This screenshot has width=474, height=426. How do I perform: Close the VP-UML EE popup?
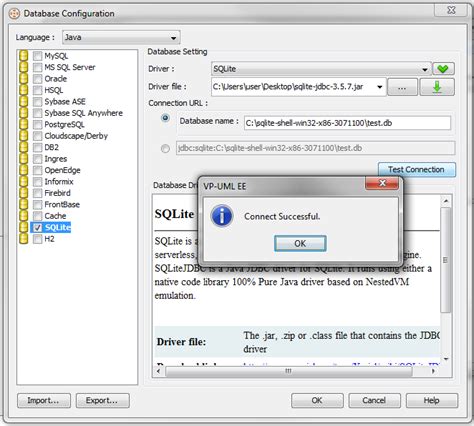pos(382,183)
